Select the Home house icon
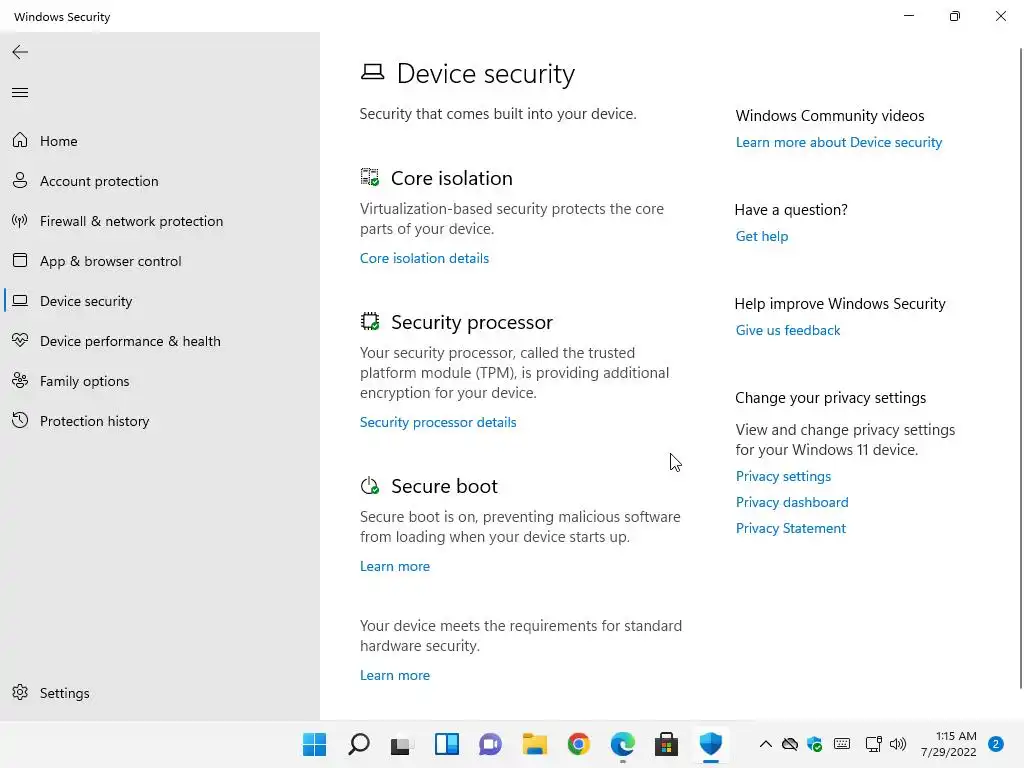Screen dimensions: 1024x768 tap(20, 140)
